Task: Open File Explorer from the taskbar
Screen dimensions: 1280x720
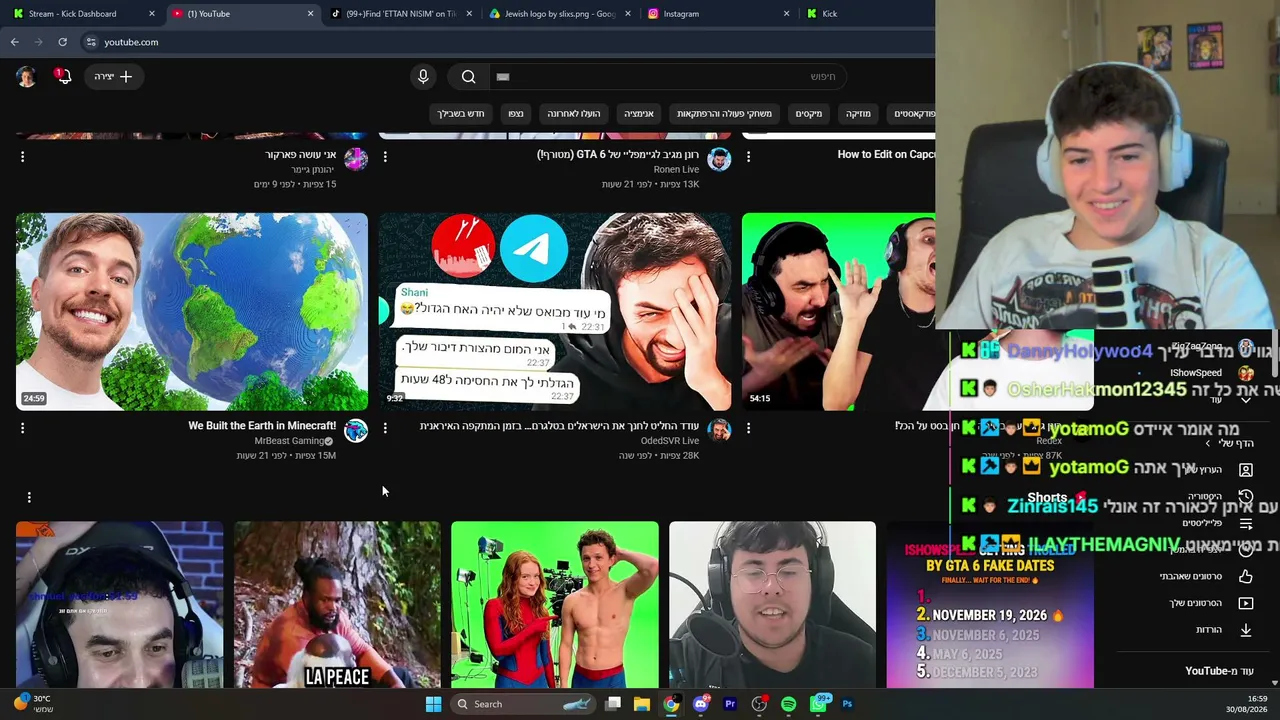Action: [642, 704]
